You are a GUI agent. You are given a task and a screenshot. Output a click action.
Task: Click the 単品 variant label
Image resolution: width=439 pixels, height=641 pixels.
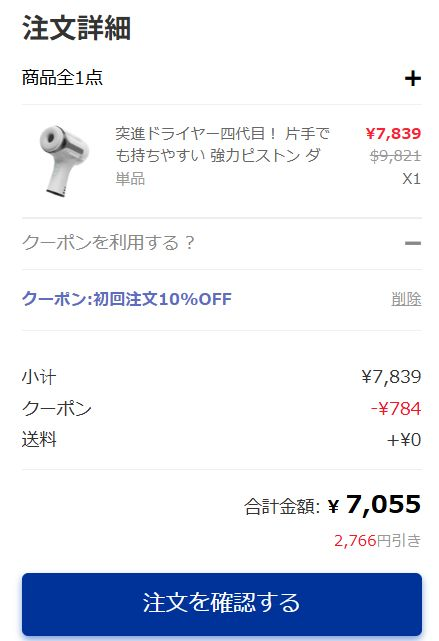point(130,179)
